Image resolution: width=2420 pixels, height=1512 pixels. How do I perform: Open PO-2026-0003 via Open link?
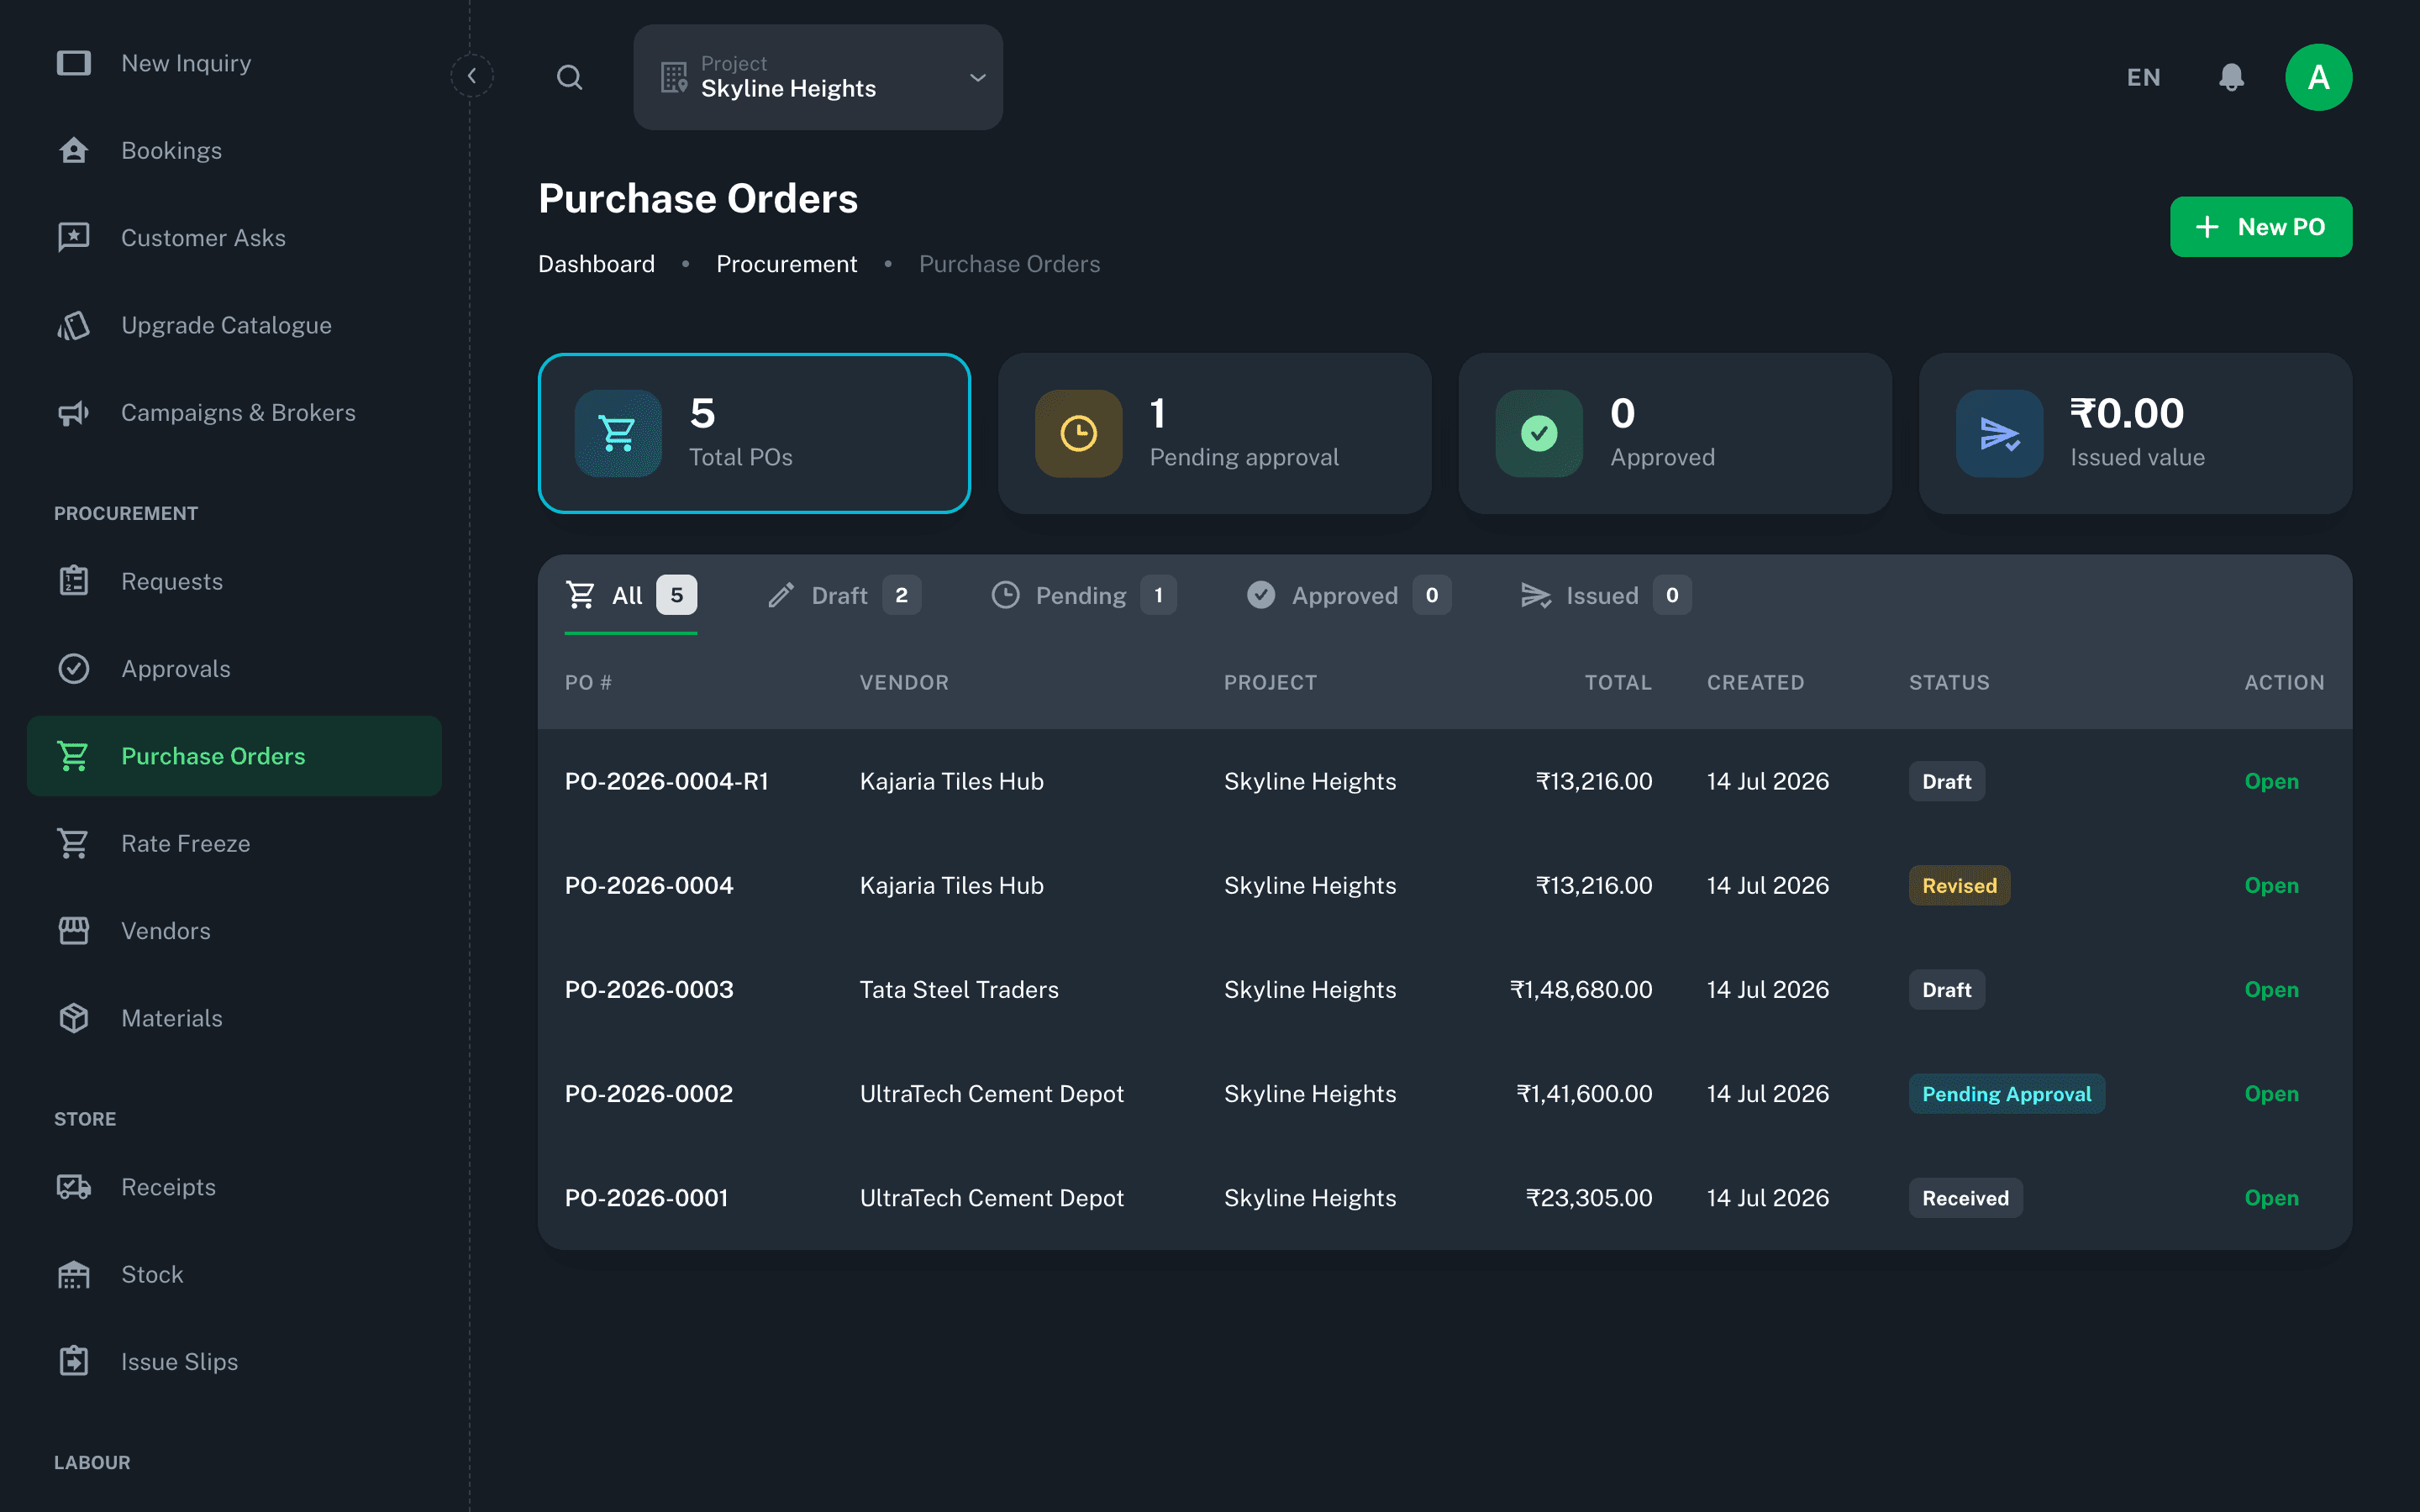(2271, 989)
